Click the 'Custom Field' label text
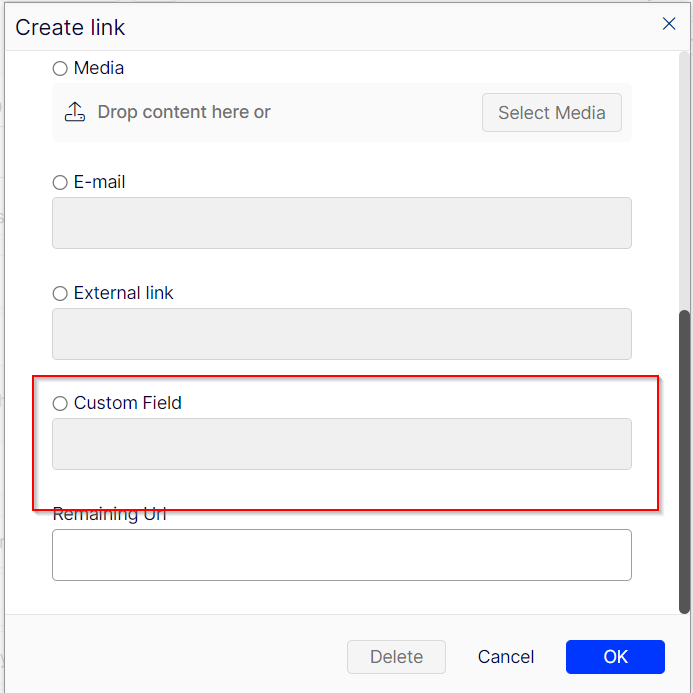 click(128, 404)
